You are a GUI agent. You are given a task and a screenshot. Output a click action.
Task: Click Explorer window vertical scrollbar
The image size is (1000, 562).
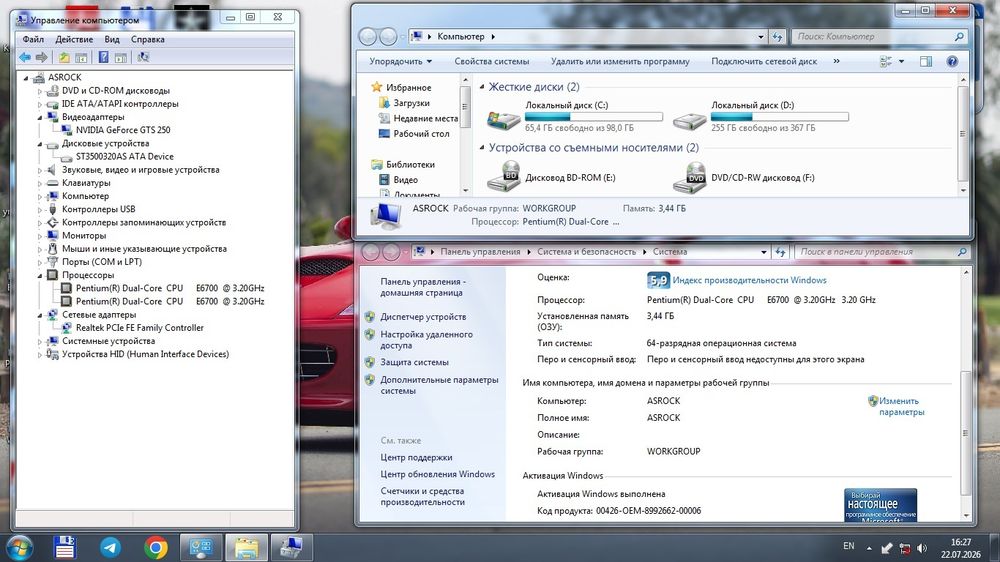point(962,135)
